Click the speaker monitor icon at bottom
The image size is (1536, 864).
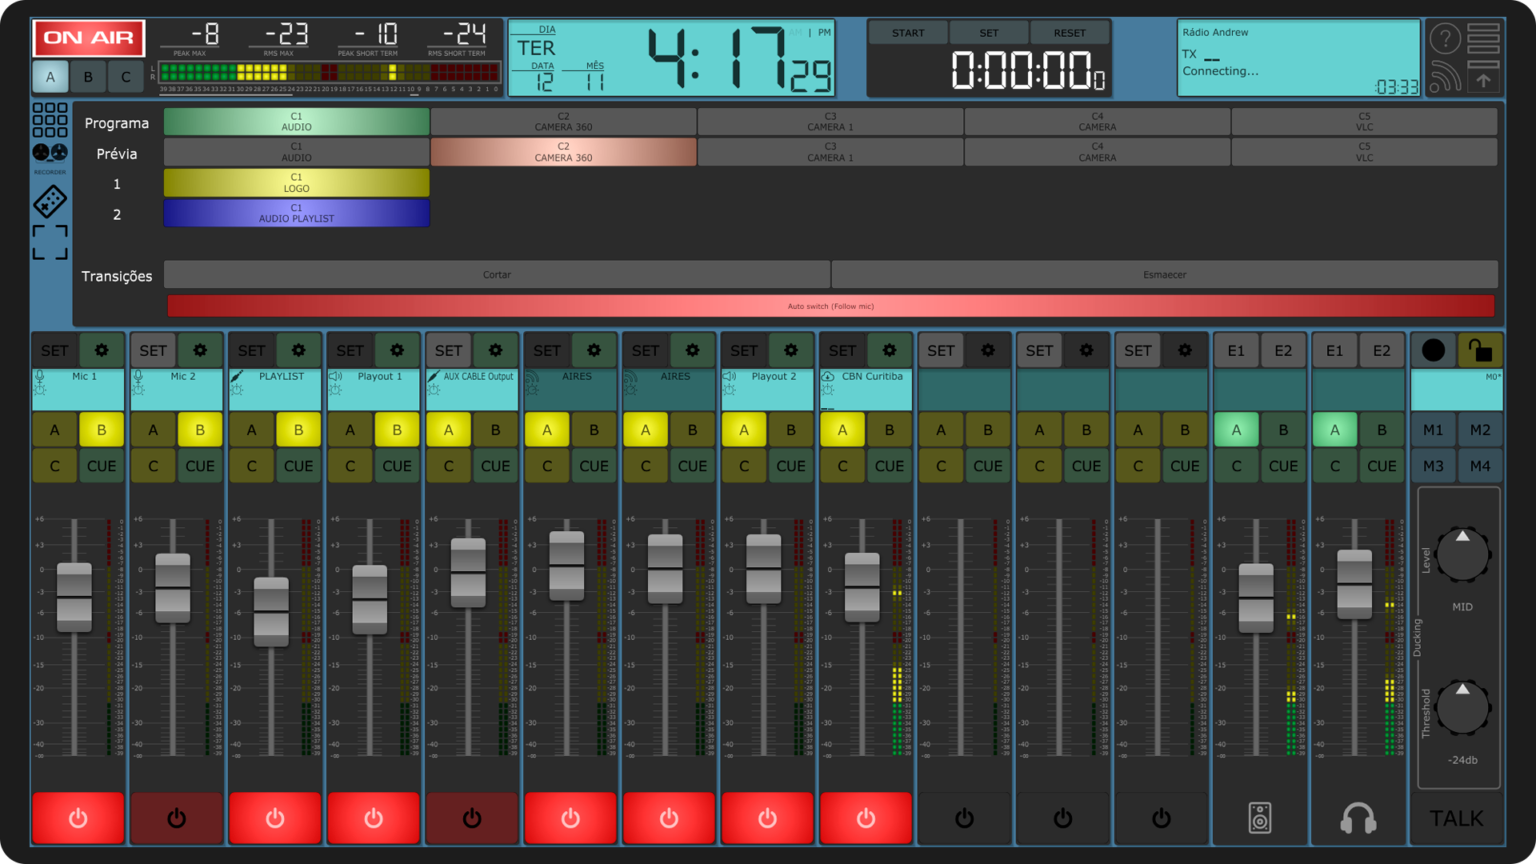coord(1259,817)
